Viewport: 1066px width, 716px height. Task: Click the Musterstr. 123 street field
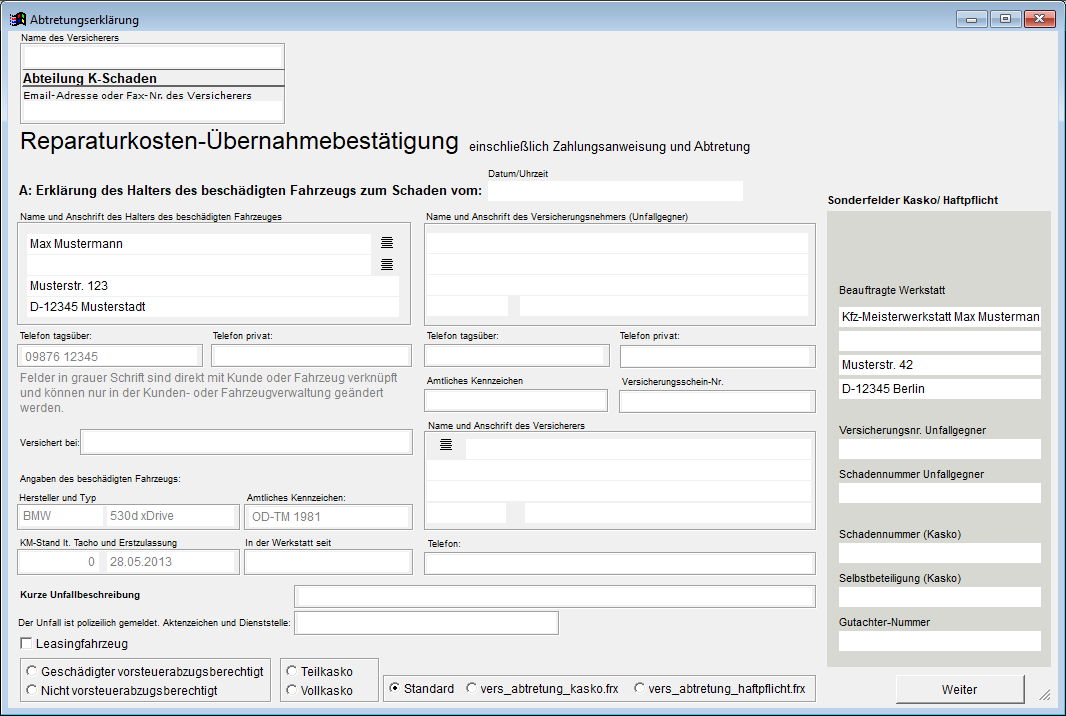213,286
